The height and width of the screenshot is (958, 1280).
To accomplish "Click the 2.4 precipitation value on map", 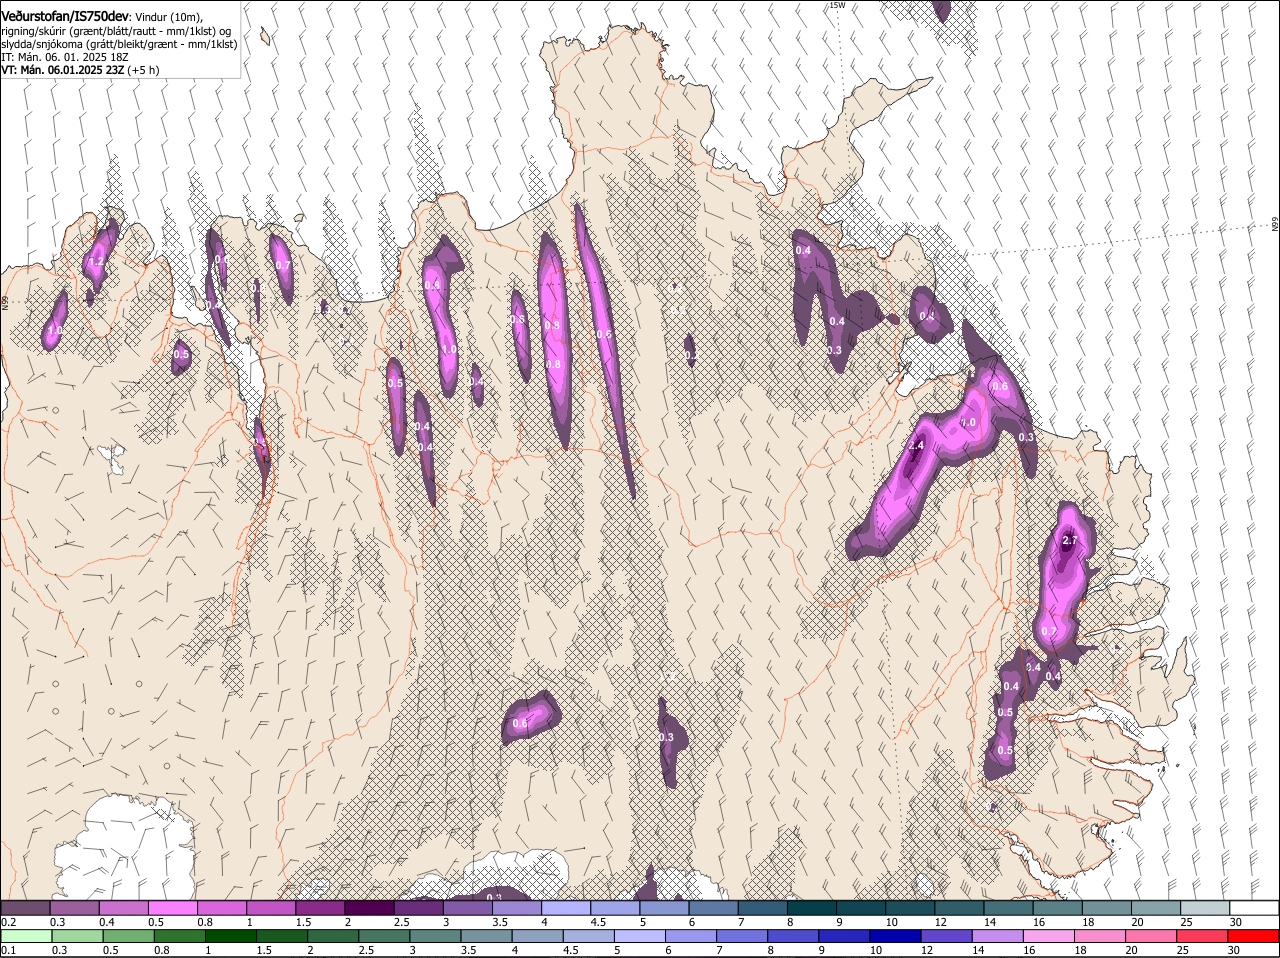I will coord(916,446).
